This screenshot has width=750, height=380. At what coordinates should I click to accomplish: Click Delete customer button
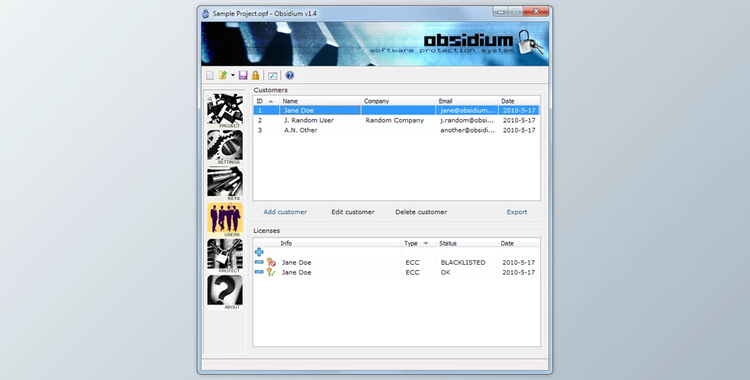point(421,212)
